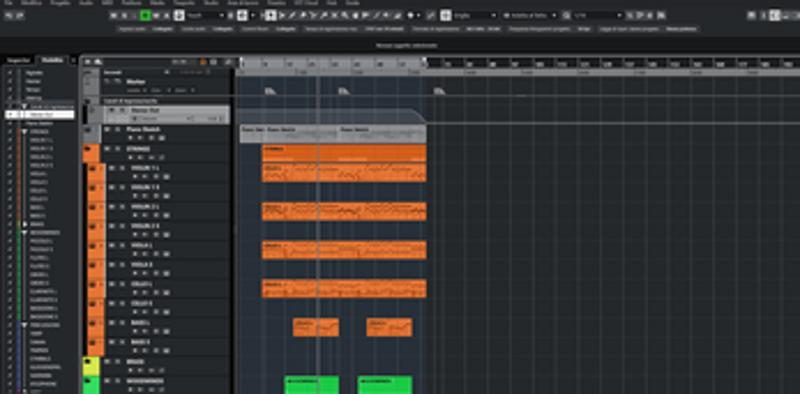Mute the STRINGS folder track
This screenshot has width=800, height=394.
pos(107,149)
